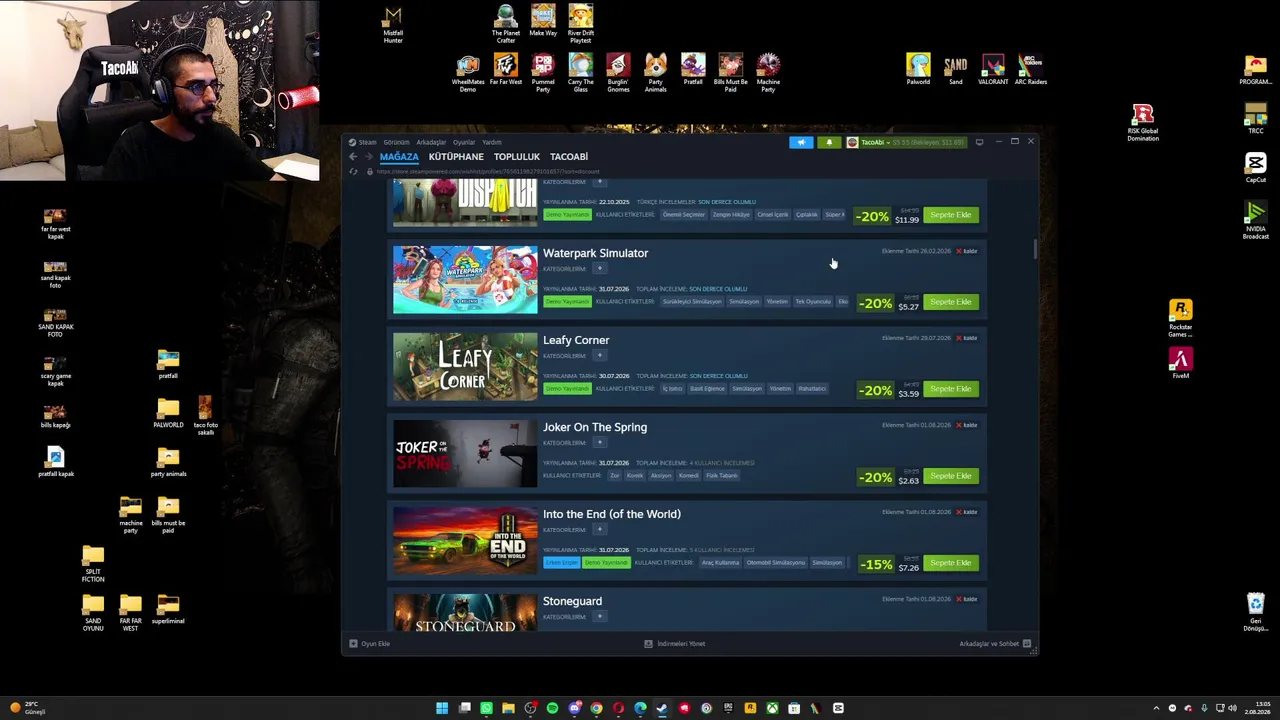
Task: Open the Yardım menu in Steam
Action: pos(492,142)
